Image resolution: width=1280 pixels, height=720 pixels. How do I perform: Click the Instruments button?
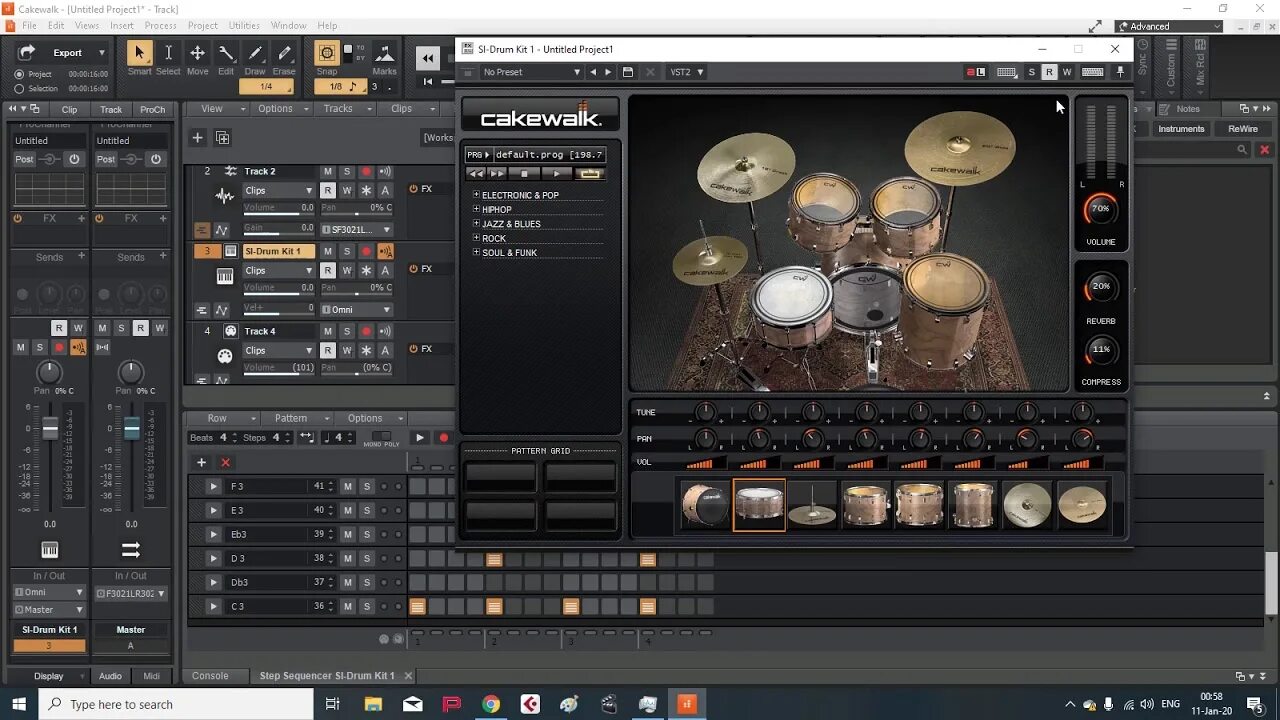click(x=1181, y=129)
